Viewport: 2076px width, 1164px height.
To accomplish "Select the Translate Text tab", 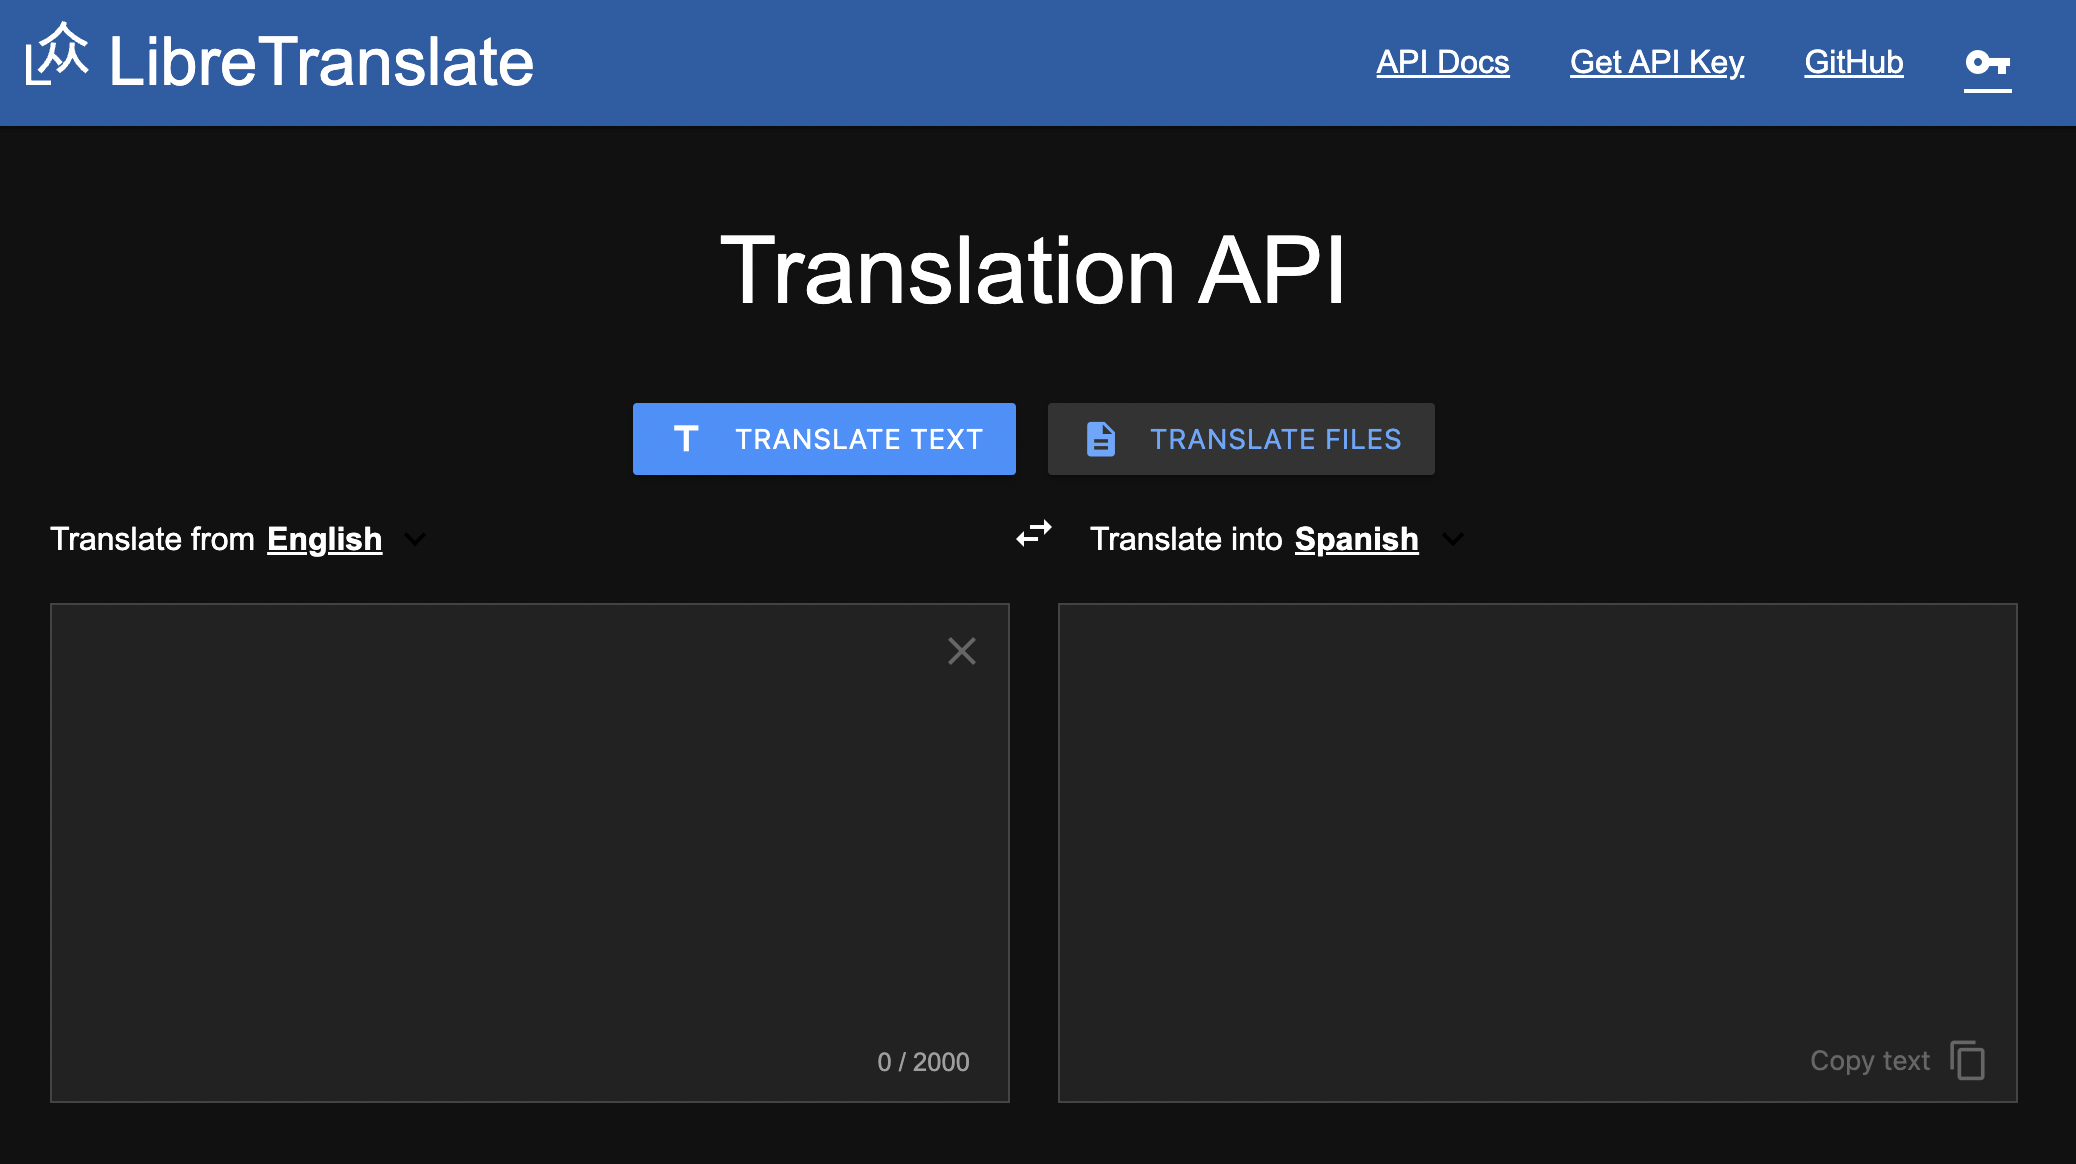I will tap(824, 439).
